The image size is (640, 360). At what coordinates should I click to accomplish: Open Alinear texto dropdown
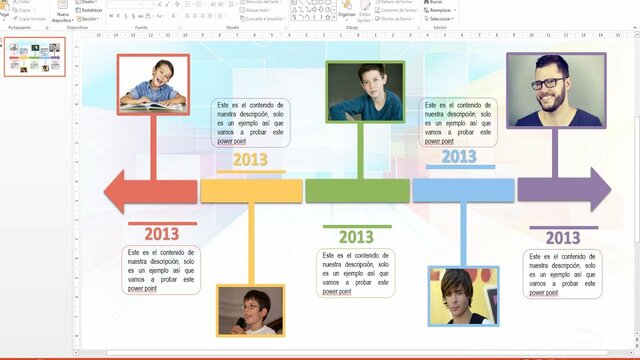click(255, 10)
